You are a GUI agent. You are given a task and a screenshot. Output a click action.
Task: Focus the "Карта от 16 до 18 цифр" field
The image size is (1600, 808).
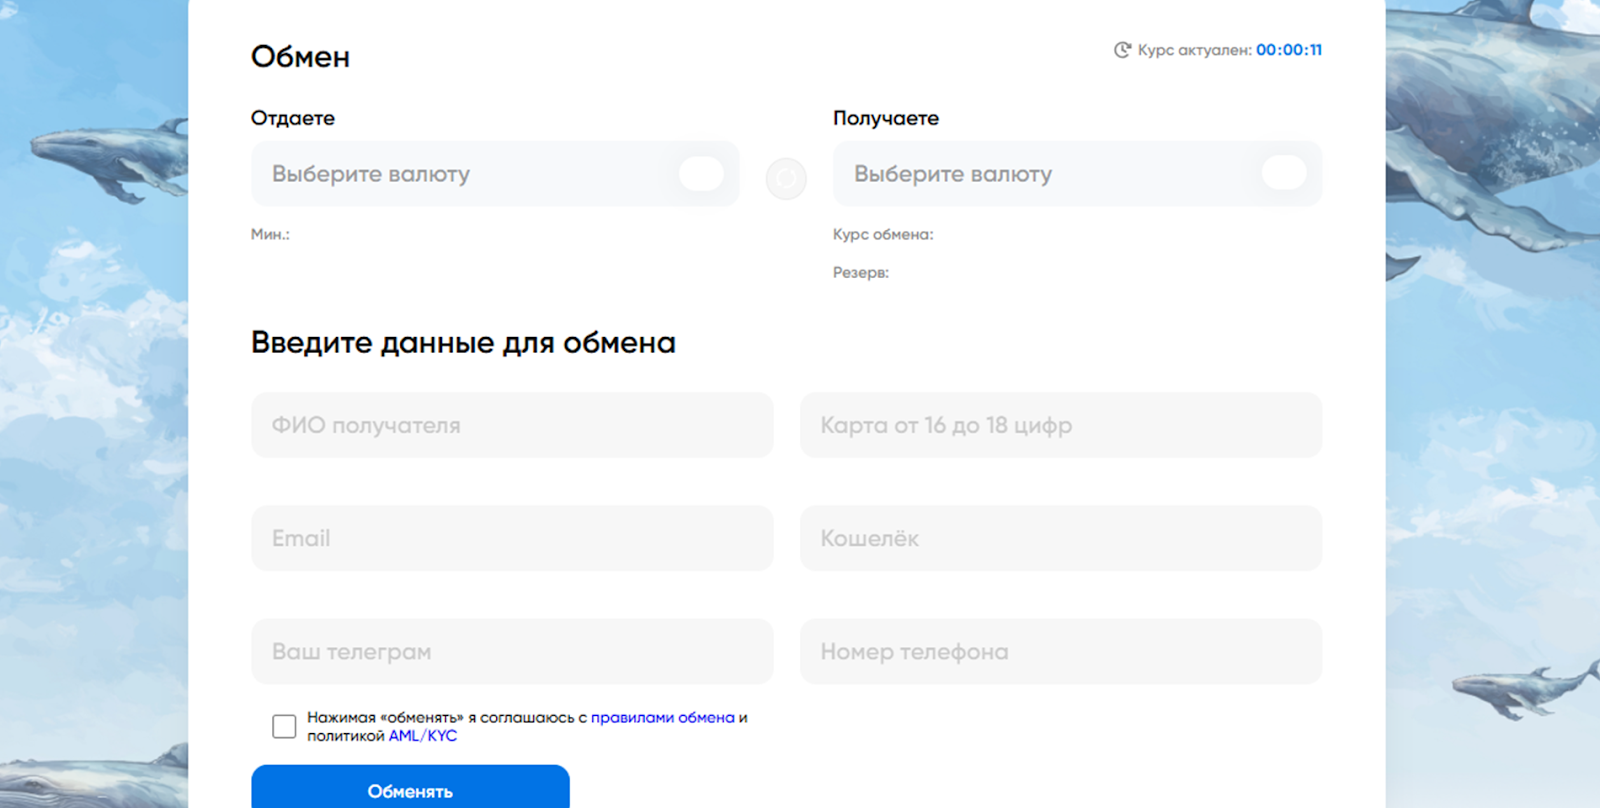pyautogui.click(x=1061, y=425)
